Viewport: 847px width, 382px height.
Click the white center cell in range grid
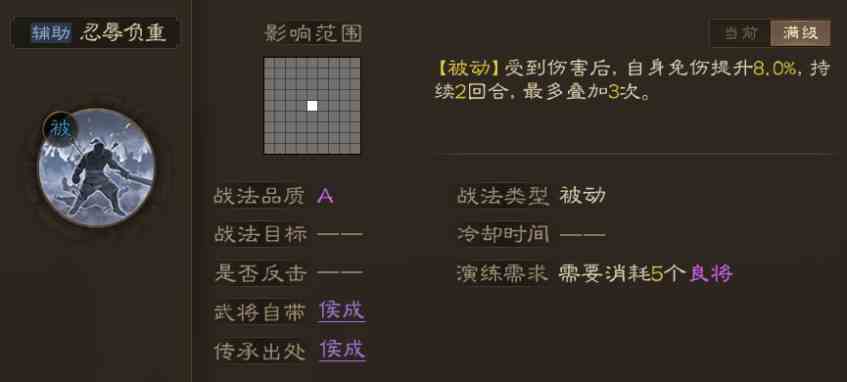312,105
